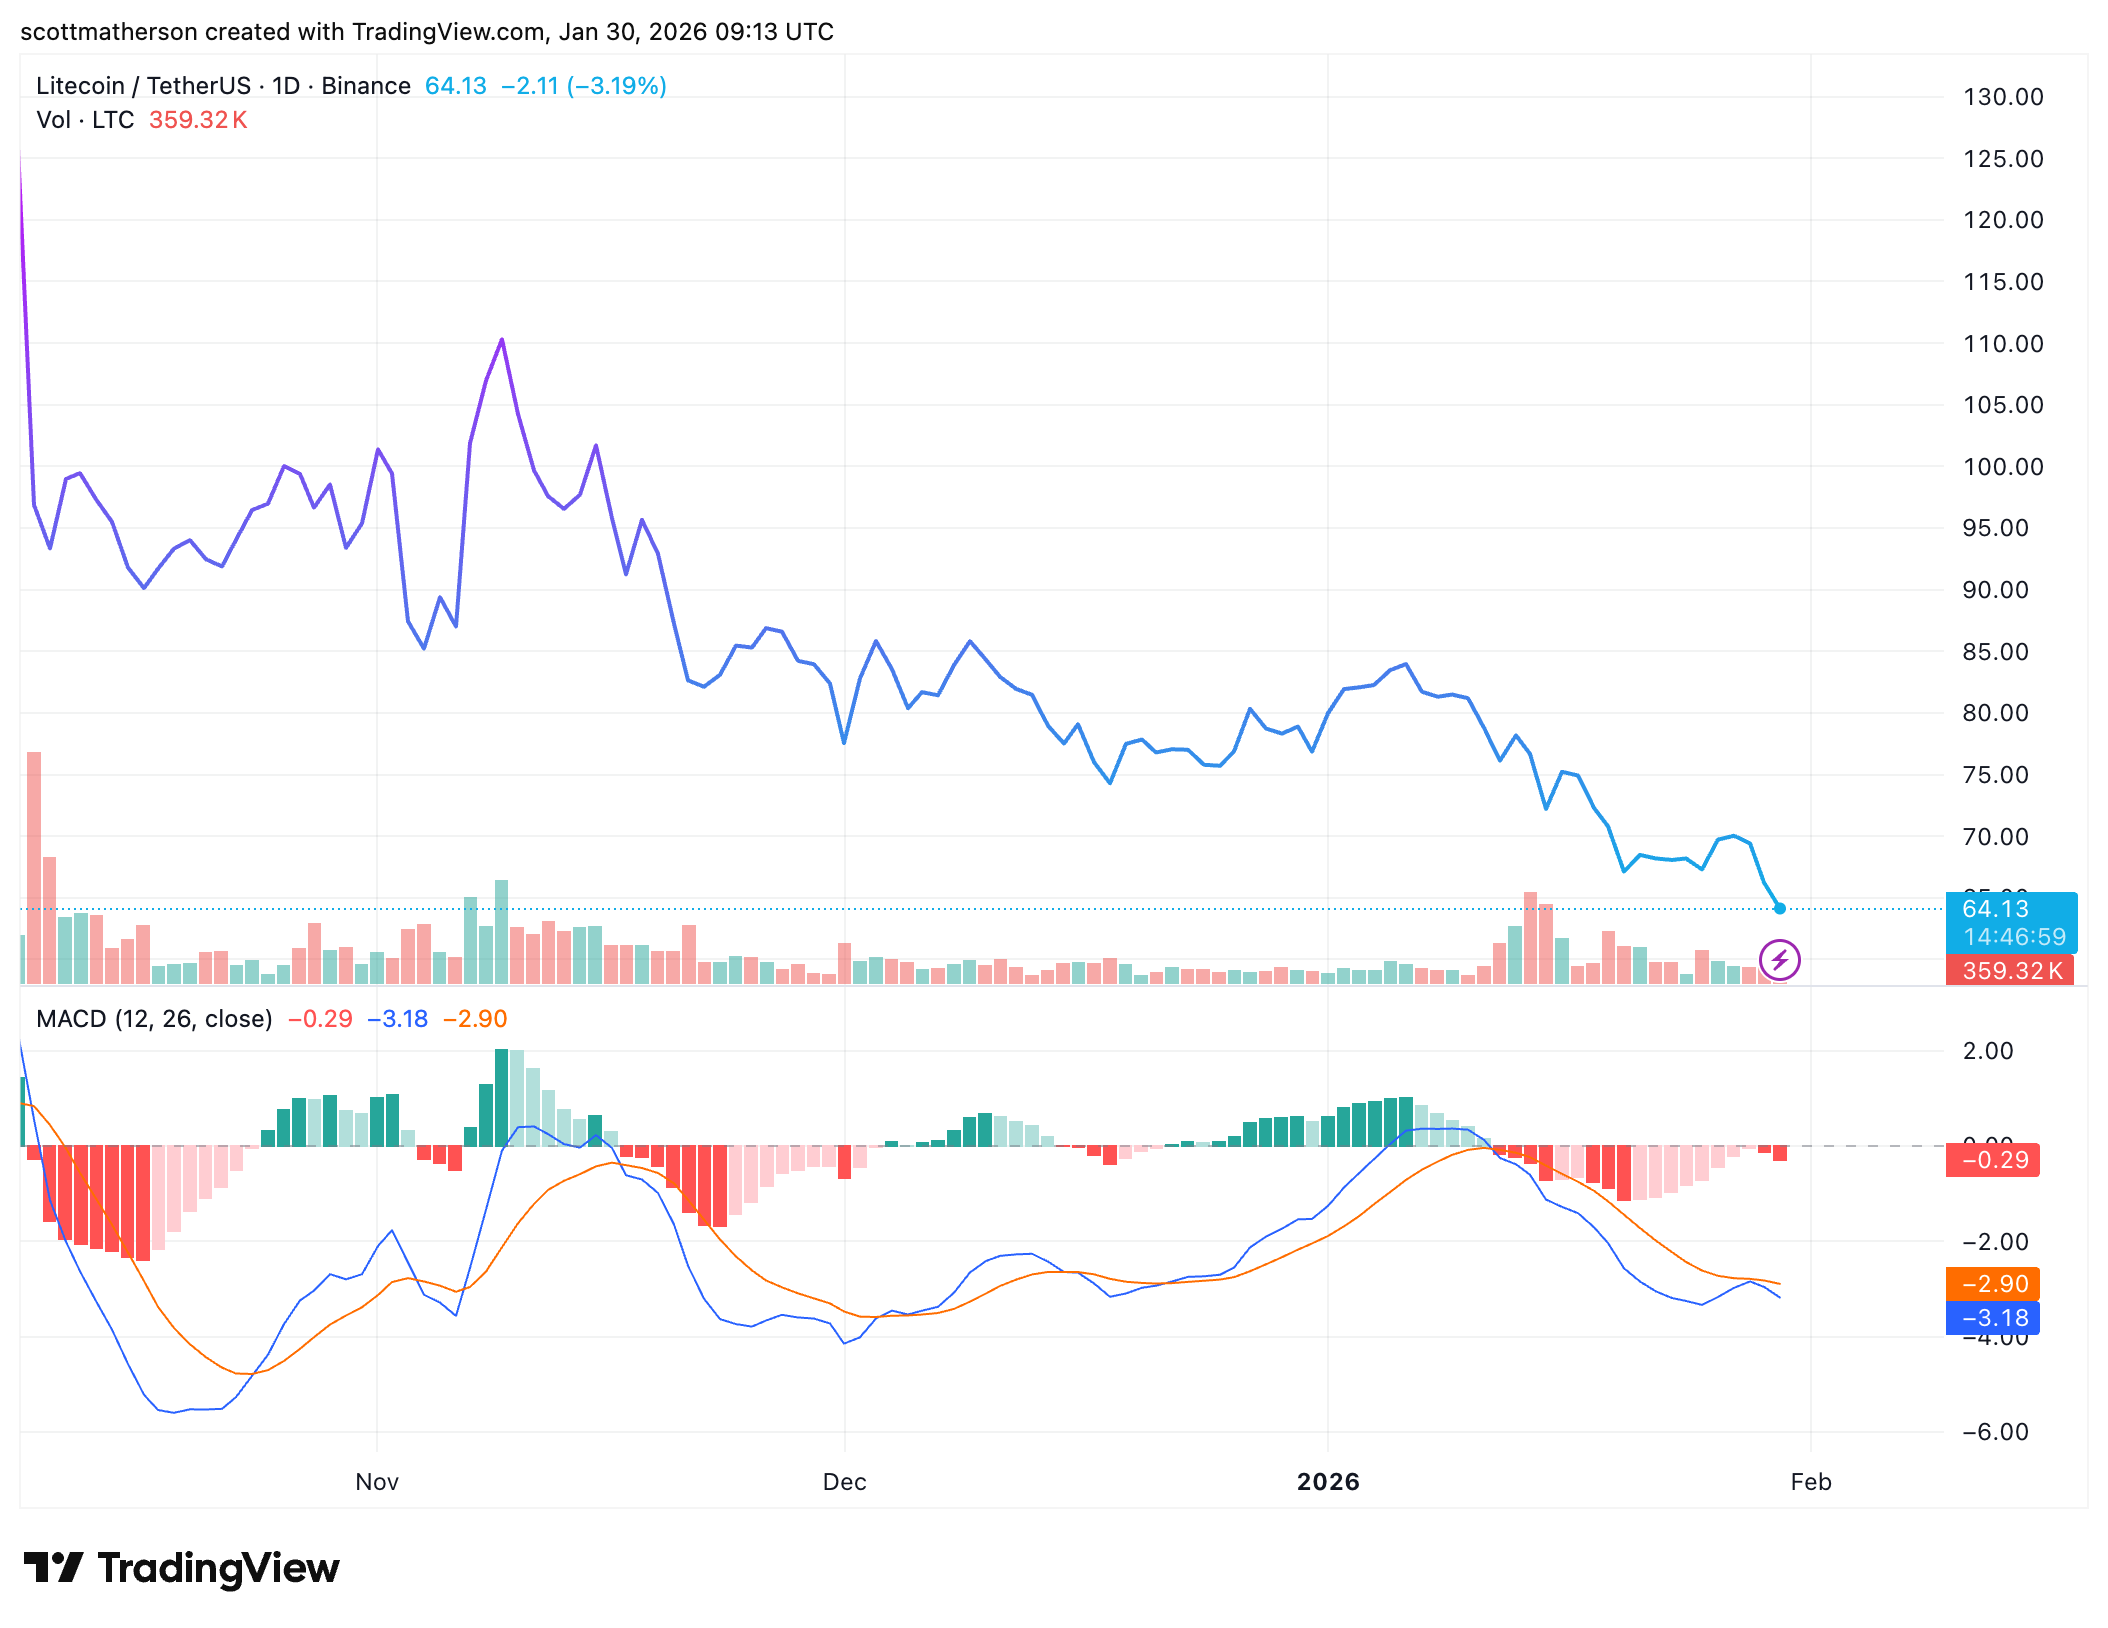2108x1628 pixels.
Task: Click the −0.29 histogram value label
Action: [x=1993, y=1160]
